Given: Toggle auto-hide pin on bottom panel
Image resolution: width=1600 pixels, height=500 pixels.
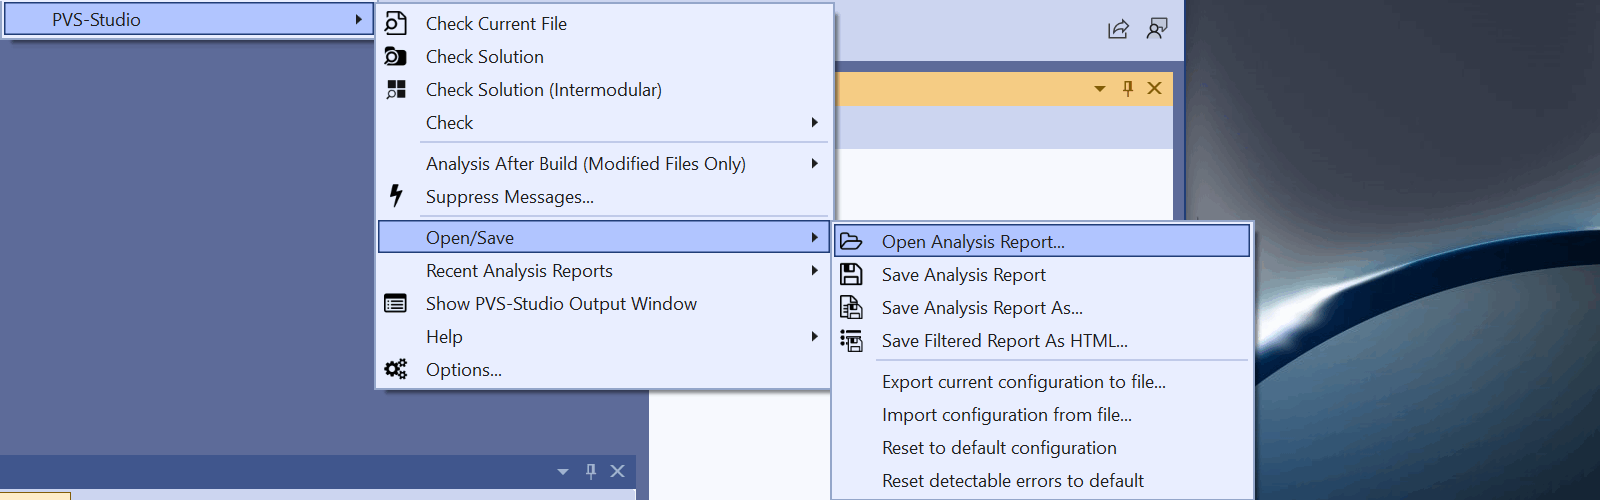Looking at the screenshot, I should coord(591,471).
